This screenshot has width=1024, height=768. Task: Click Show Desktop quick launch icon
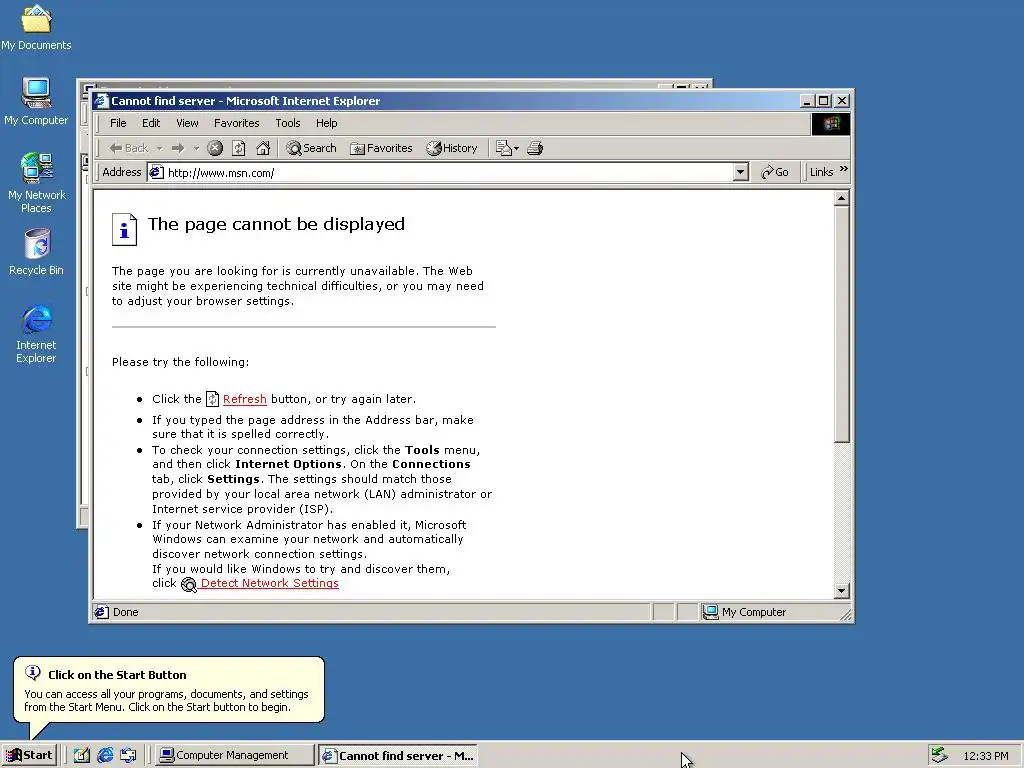pyautogui.click(x=81, y=756)
